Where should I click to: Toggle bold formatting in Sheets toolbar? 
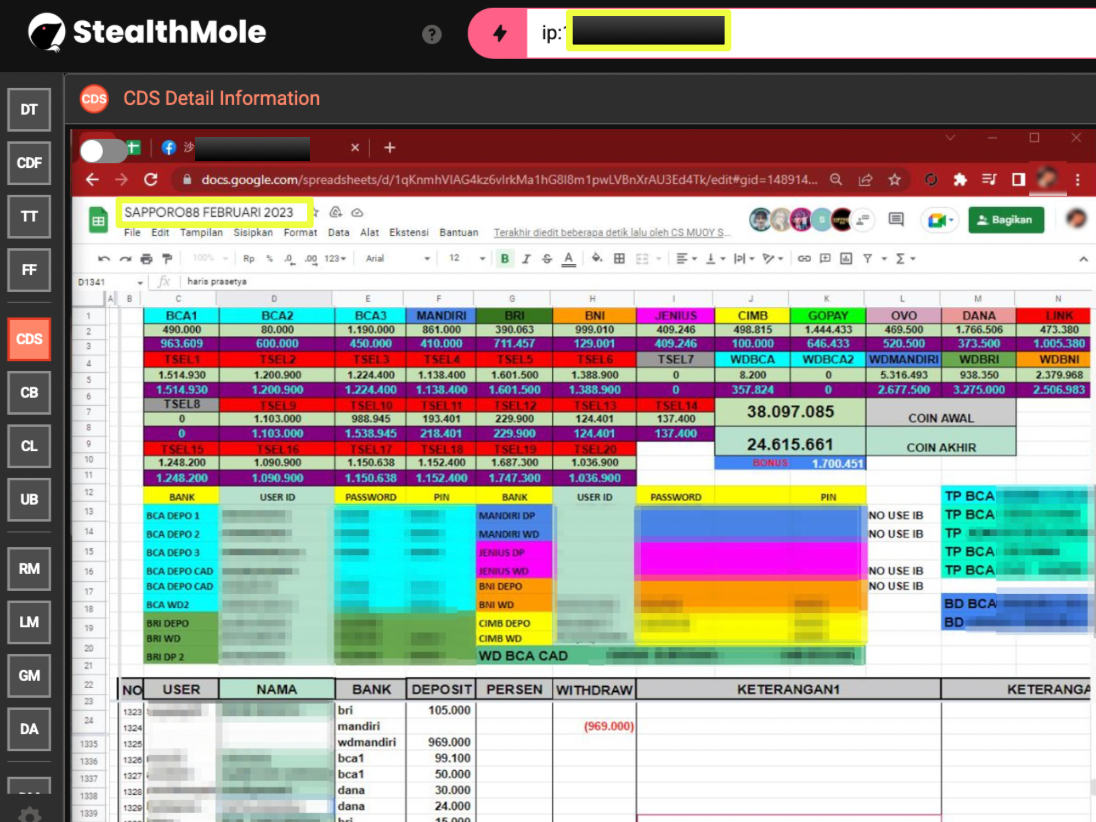(505, 258)
